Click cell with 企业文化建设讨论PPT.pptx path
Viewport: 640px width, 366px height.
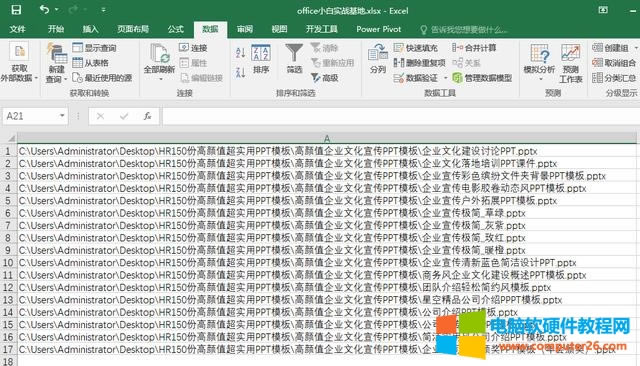coord(327,151)
